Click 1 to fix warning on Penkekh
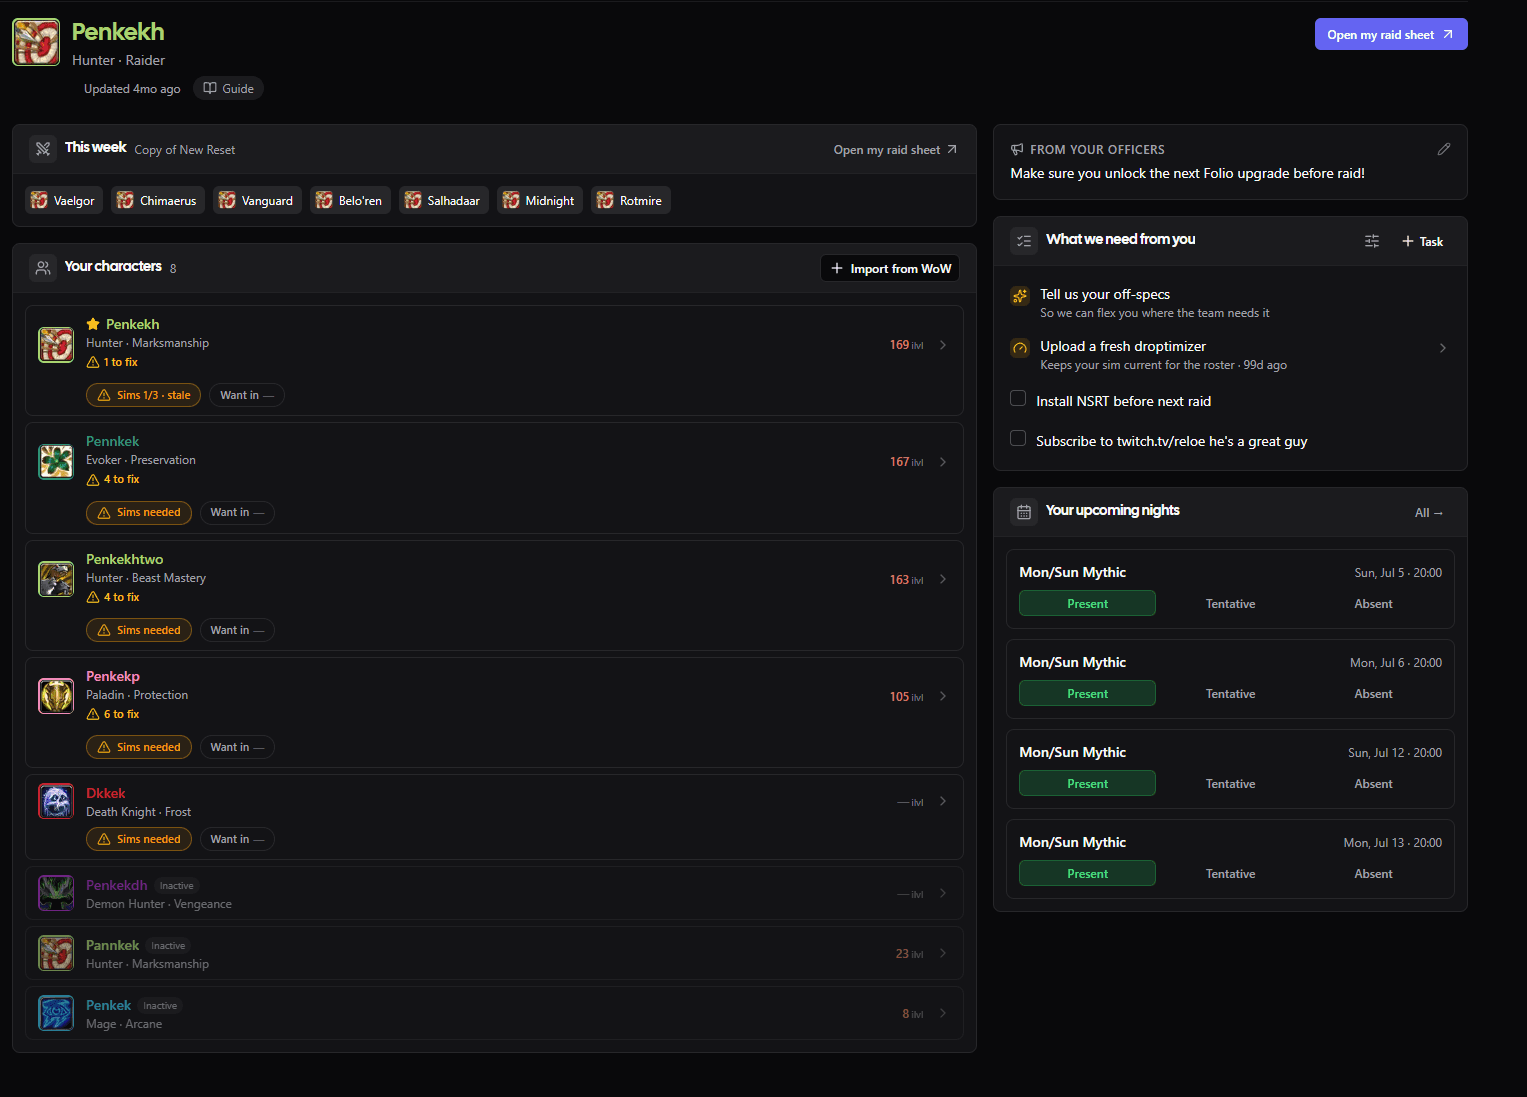The width and height of the screenshot is (1527, 1097). (x=112, y=362)
